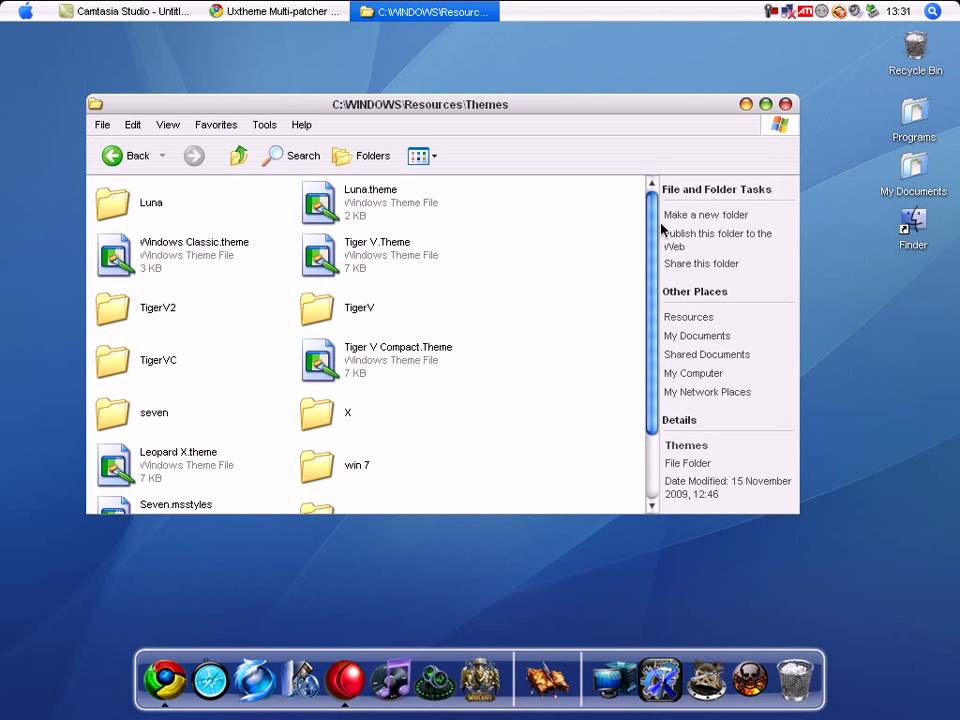Select the Luna folder icon

coord(113,203)
